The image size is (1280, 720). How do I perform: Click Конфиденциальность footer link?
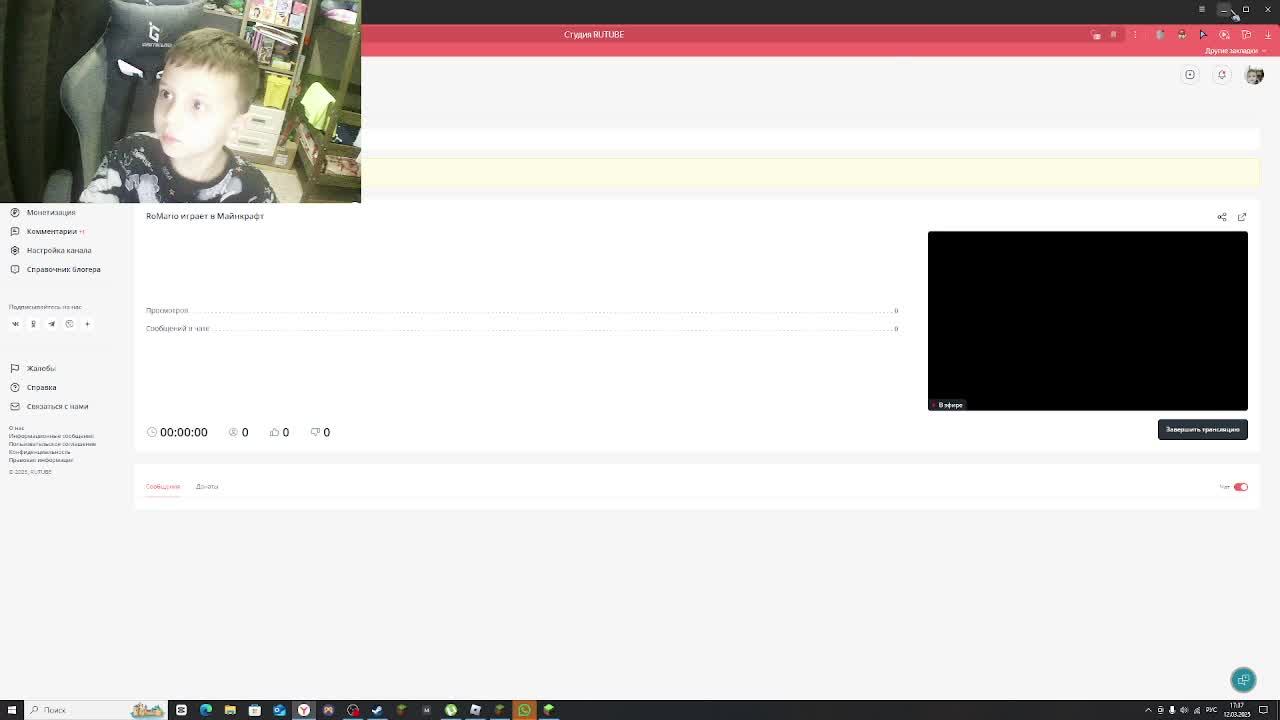(x=40, y=452)
